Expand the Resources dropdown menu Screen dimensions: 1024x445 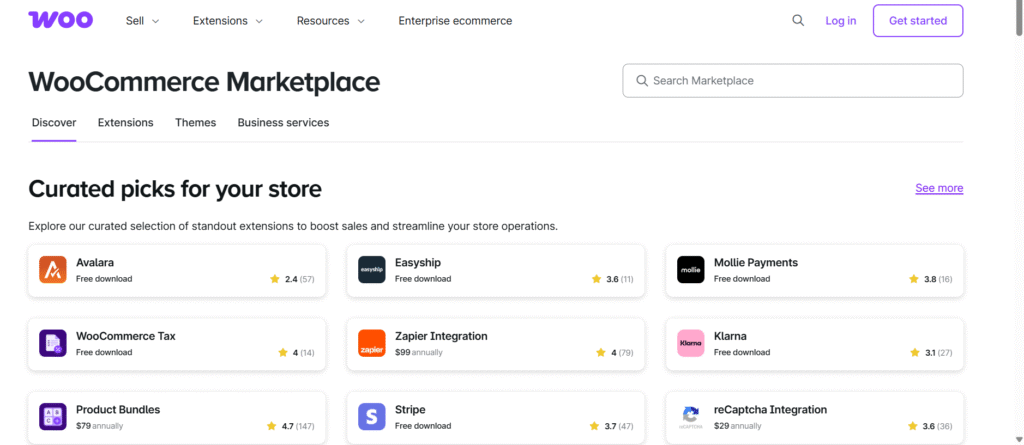[x=330, y=21]
